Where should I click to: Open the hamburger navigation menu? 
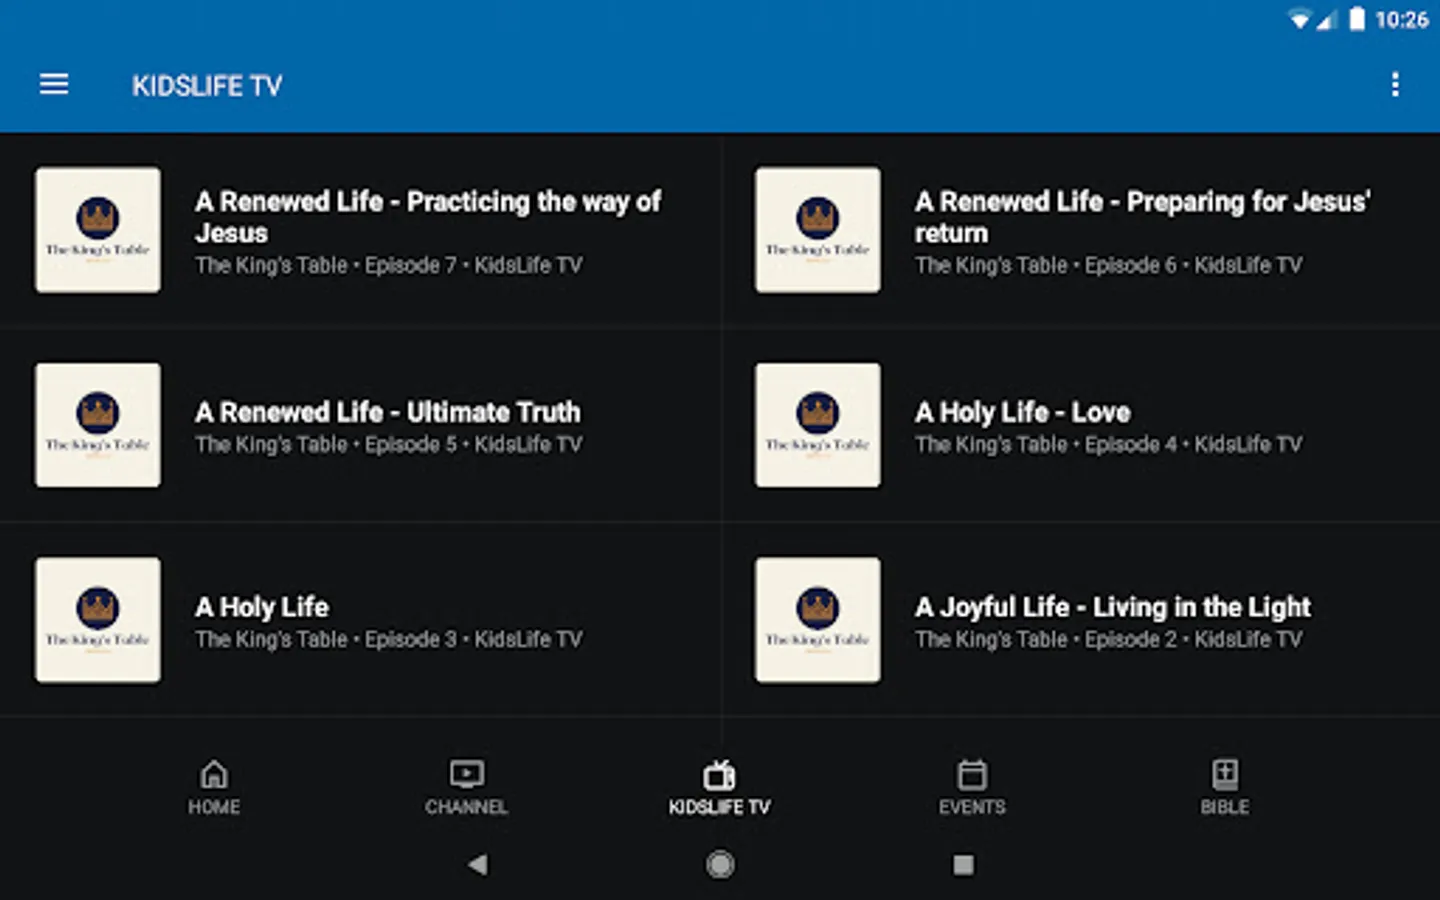pos(54,85)
